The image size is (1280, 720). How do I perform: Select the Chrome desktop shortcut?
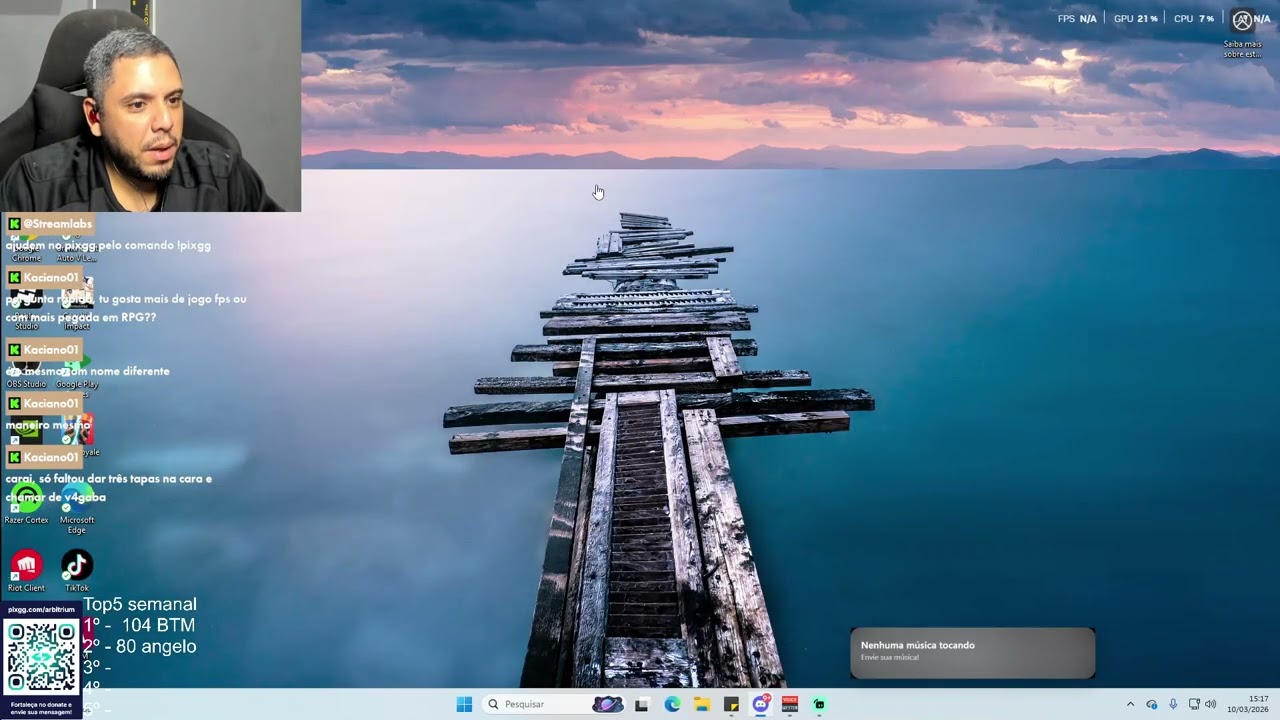[x=26, y=248]
